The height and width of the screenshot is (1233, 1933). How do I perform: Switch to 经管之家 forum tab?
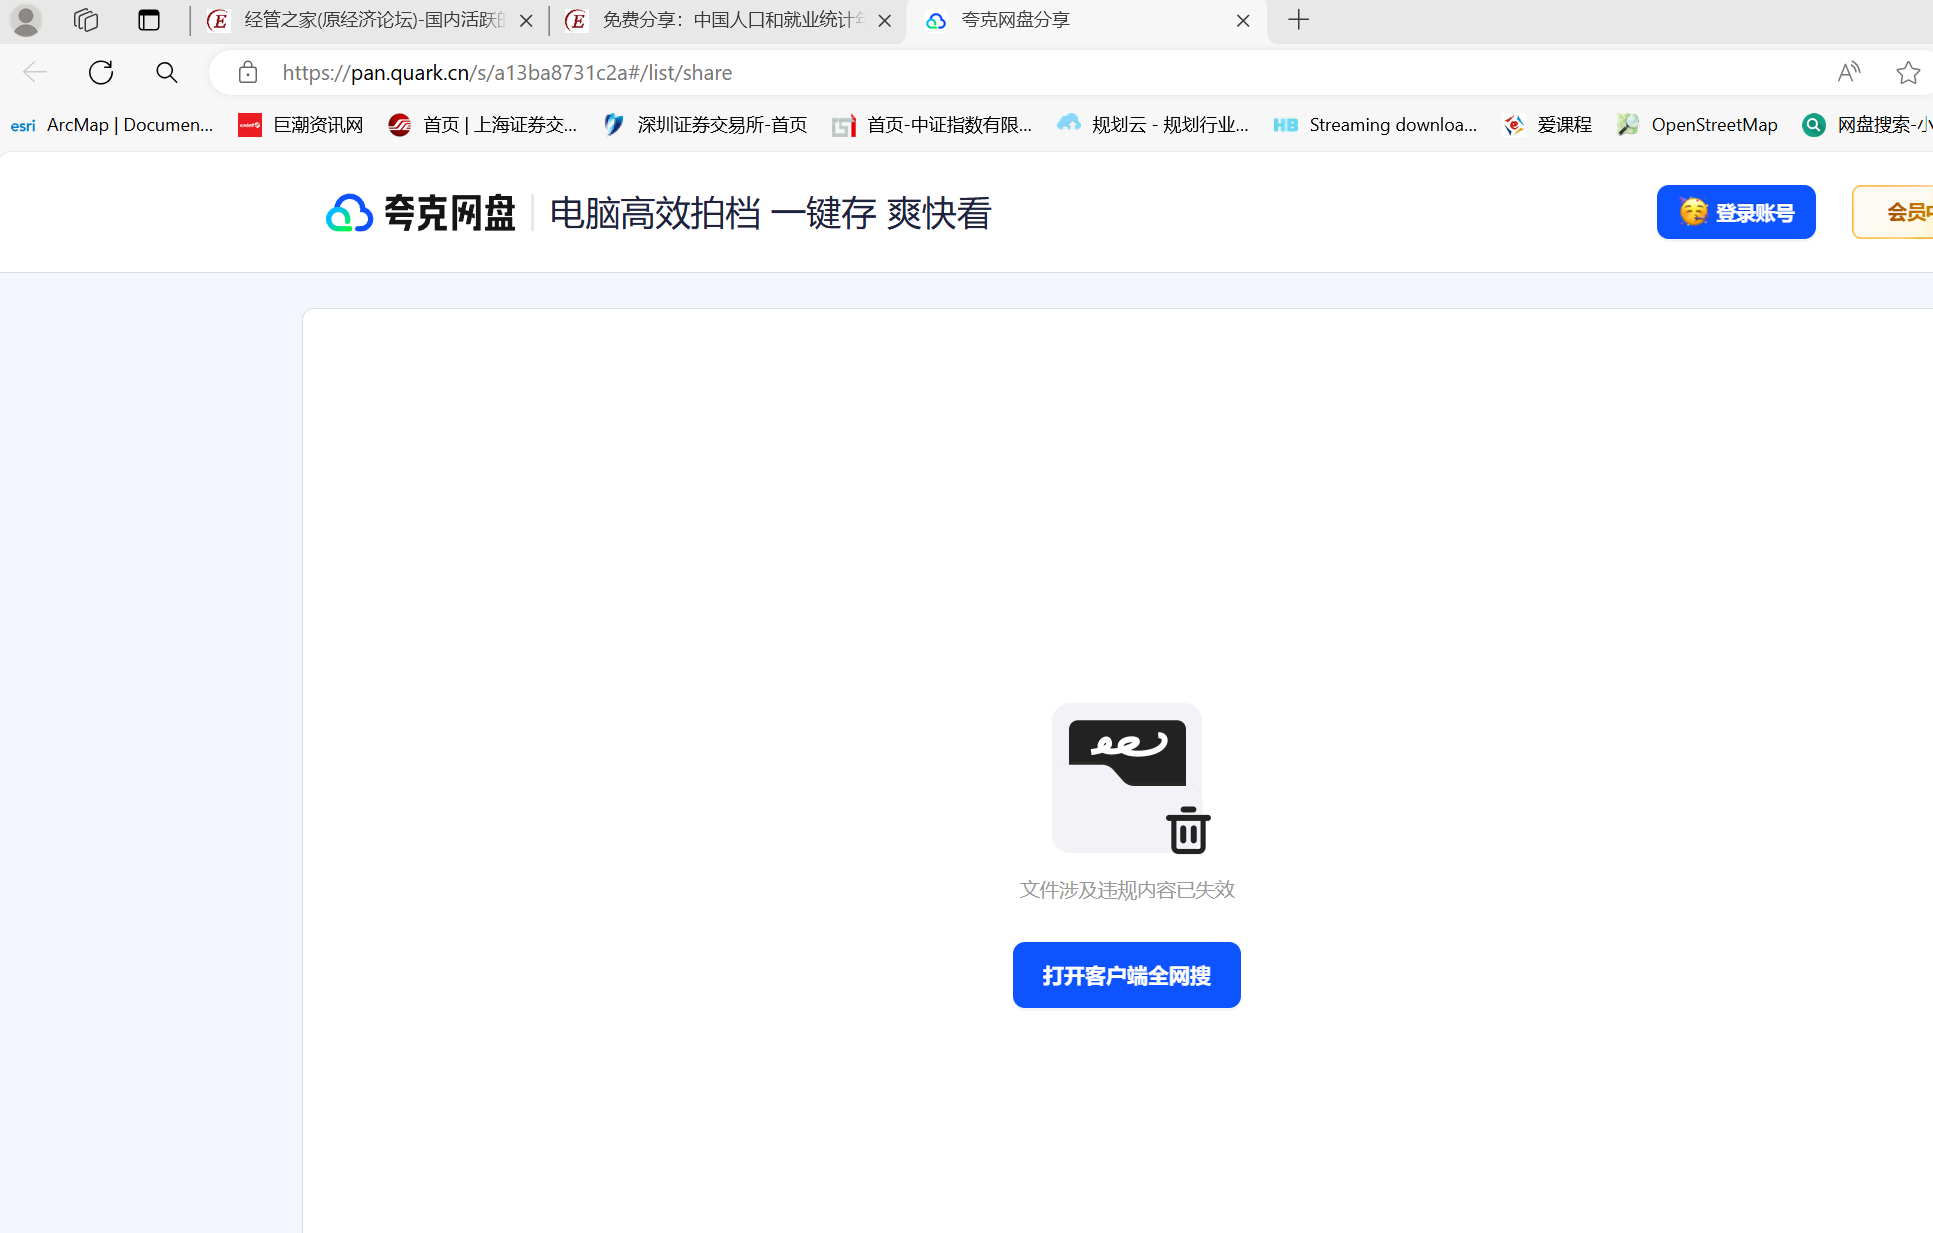tap(370, 20)
